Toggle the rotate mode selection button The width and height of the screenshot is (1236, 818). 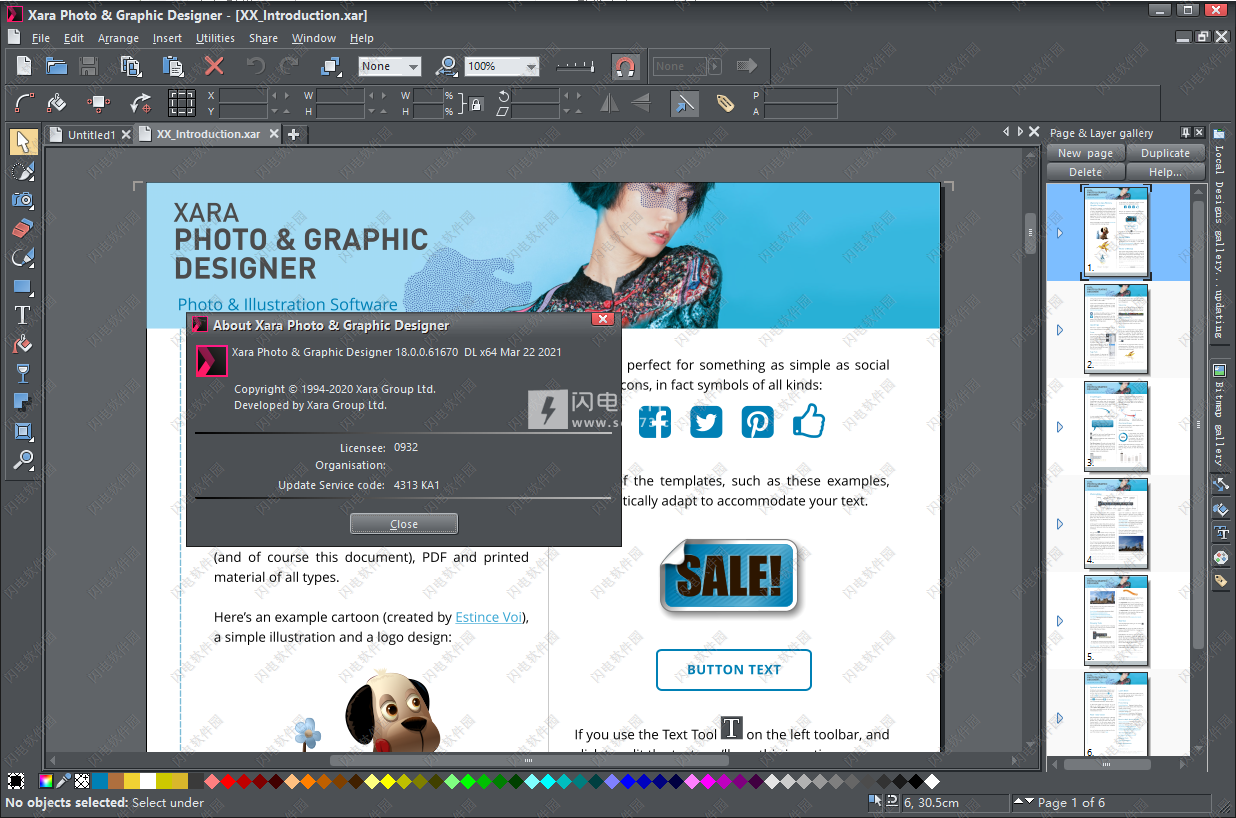tap(140, 102)
